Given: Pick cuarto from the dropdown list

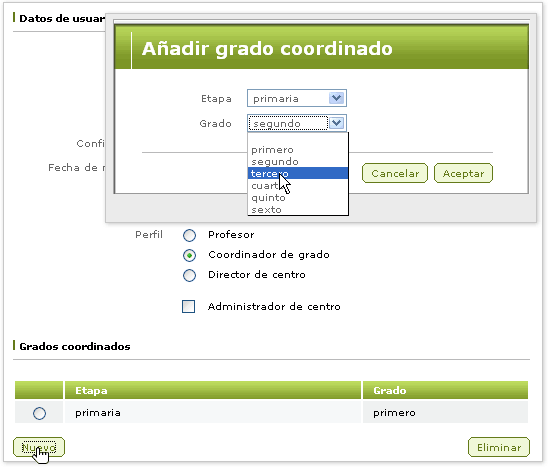Looking at the screenshot, I should 298,186.
